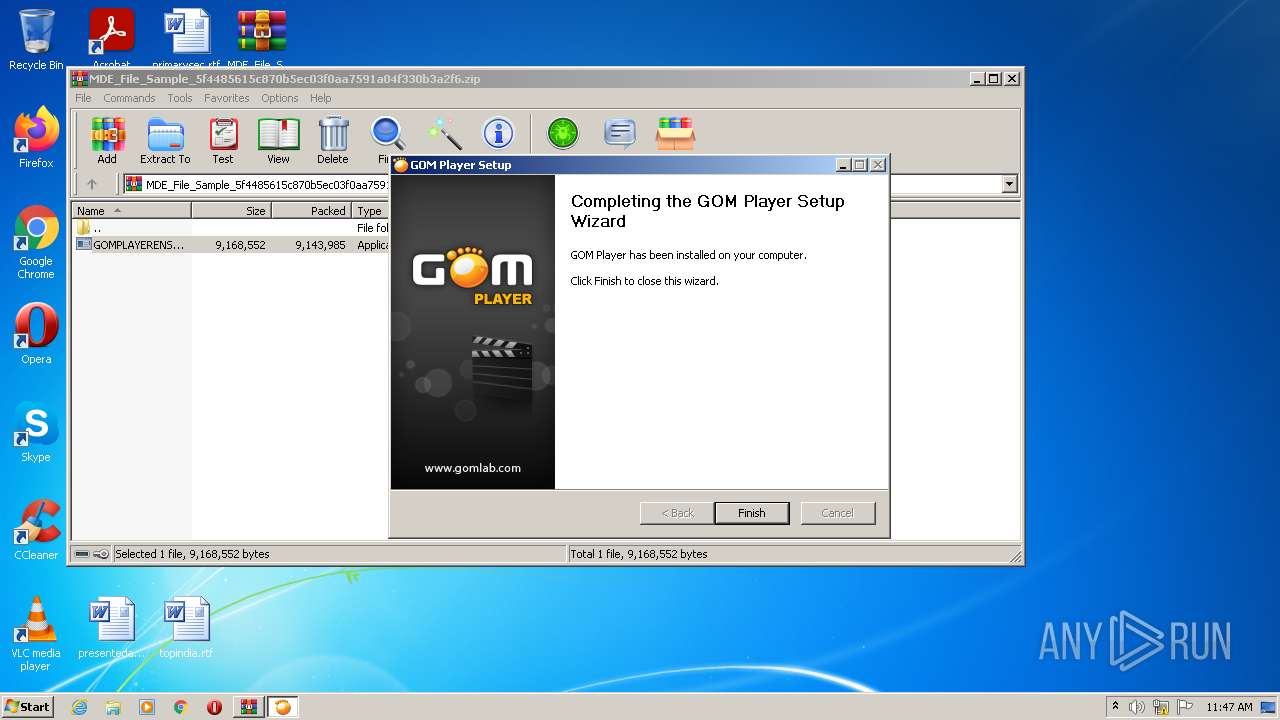This screenshot has width=1280, height=720.
Task: Sort by the Name column header
Action: point(132,211)
